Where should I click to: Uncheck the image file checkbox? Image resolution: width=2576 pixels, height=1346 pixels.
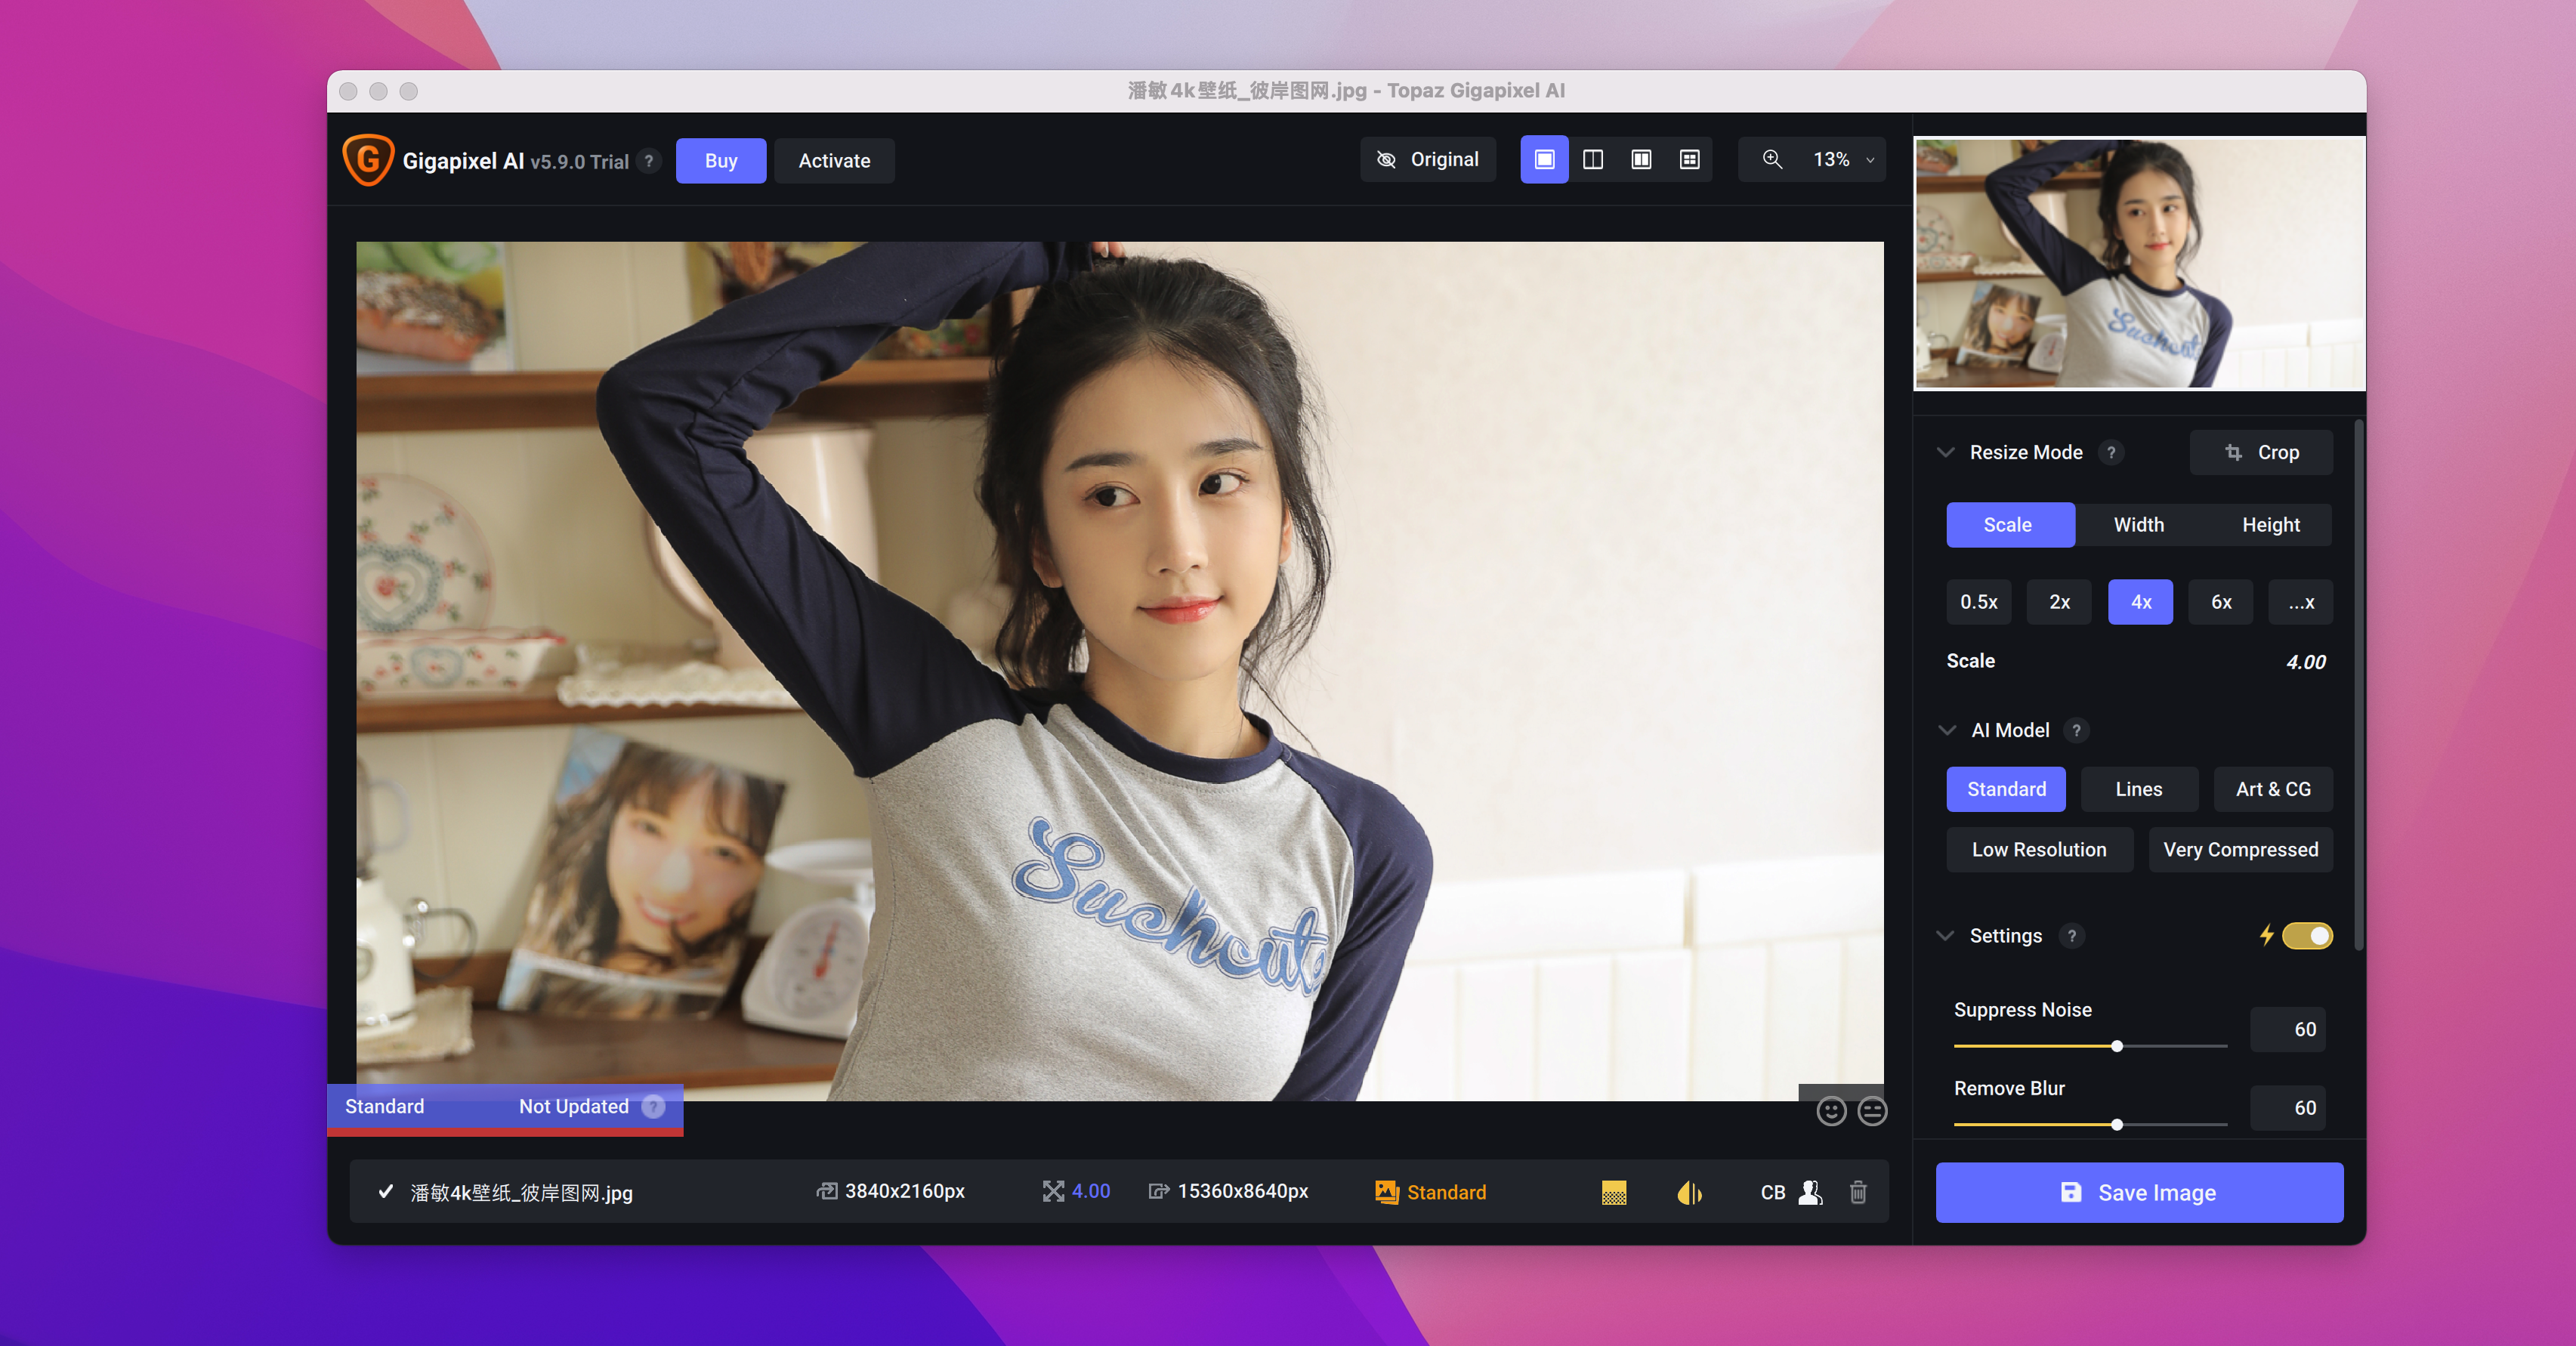[386, 1191]
